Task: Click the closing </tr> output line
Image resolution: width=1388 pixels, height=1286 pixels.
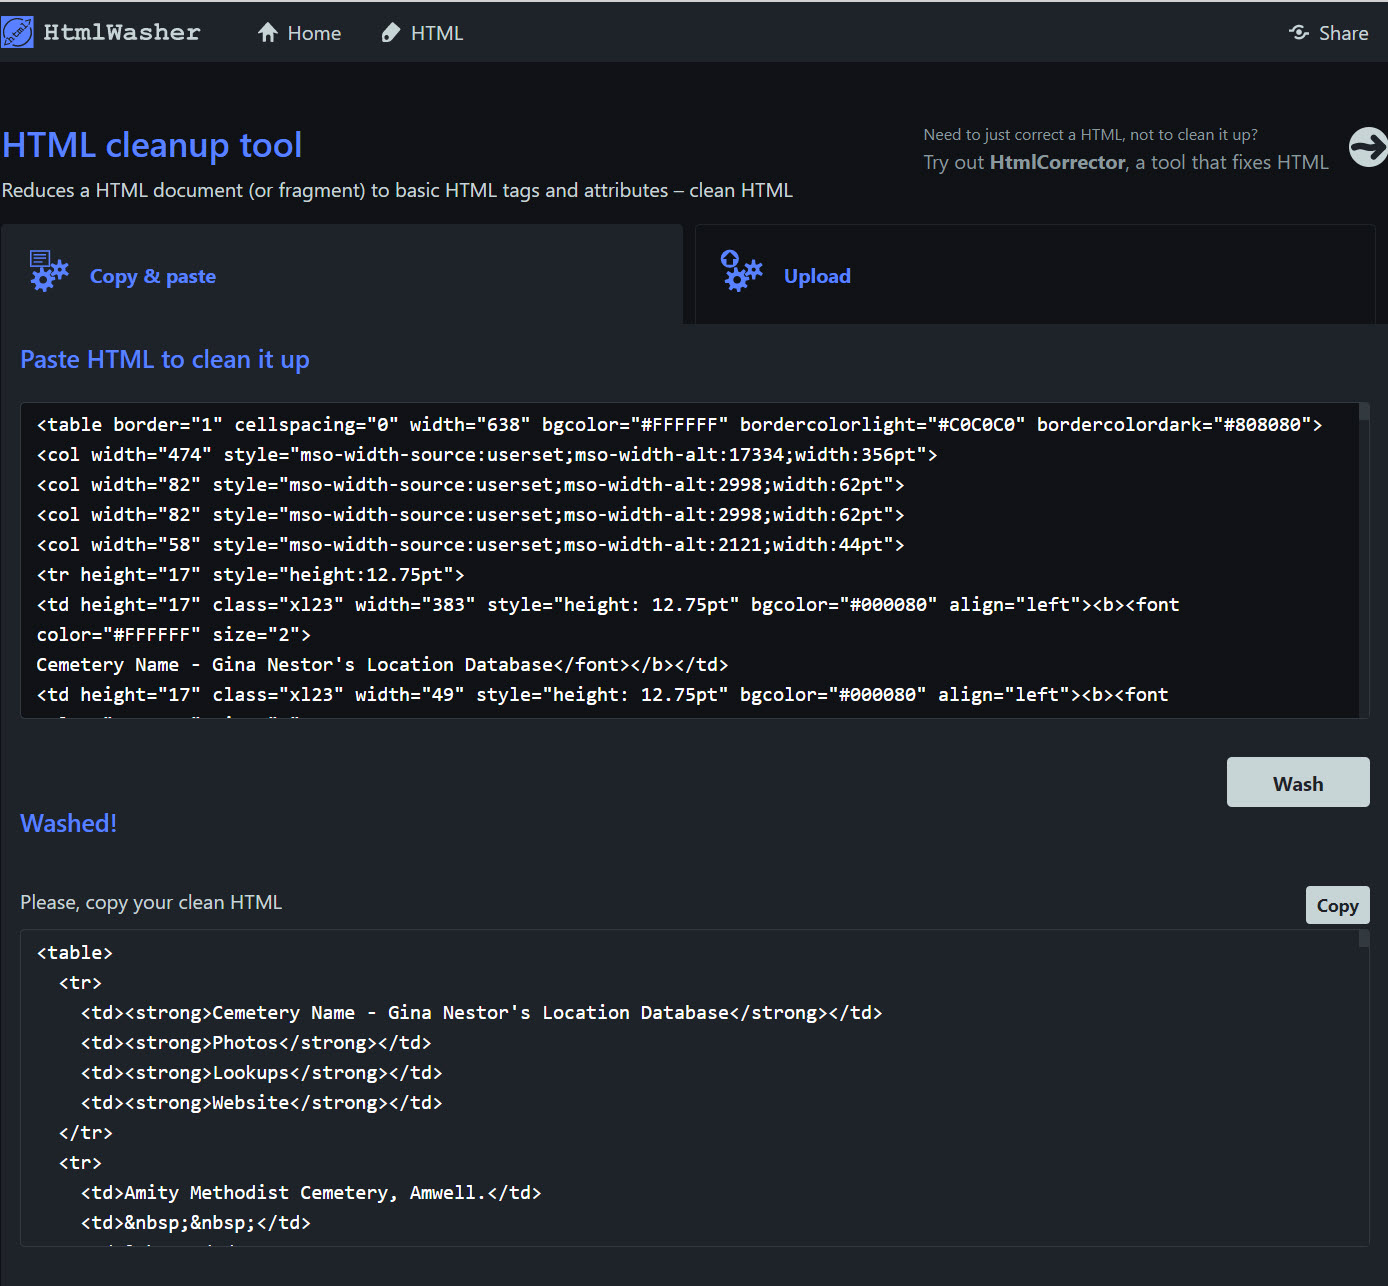Action: click(x=86, y=1132)
